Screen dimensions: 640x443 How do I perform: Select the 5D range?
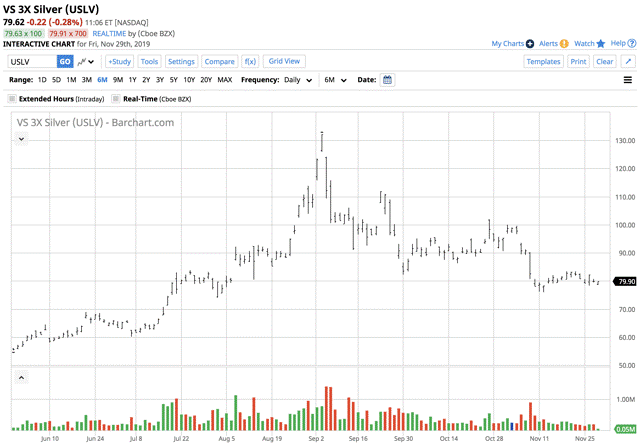pos(56,80)
